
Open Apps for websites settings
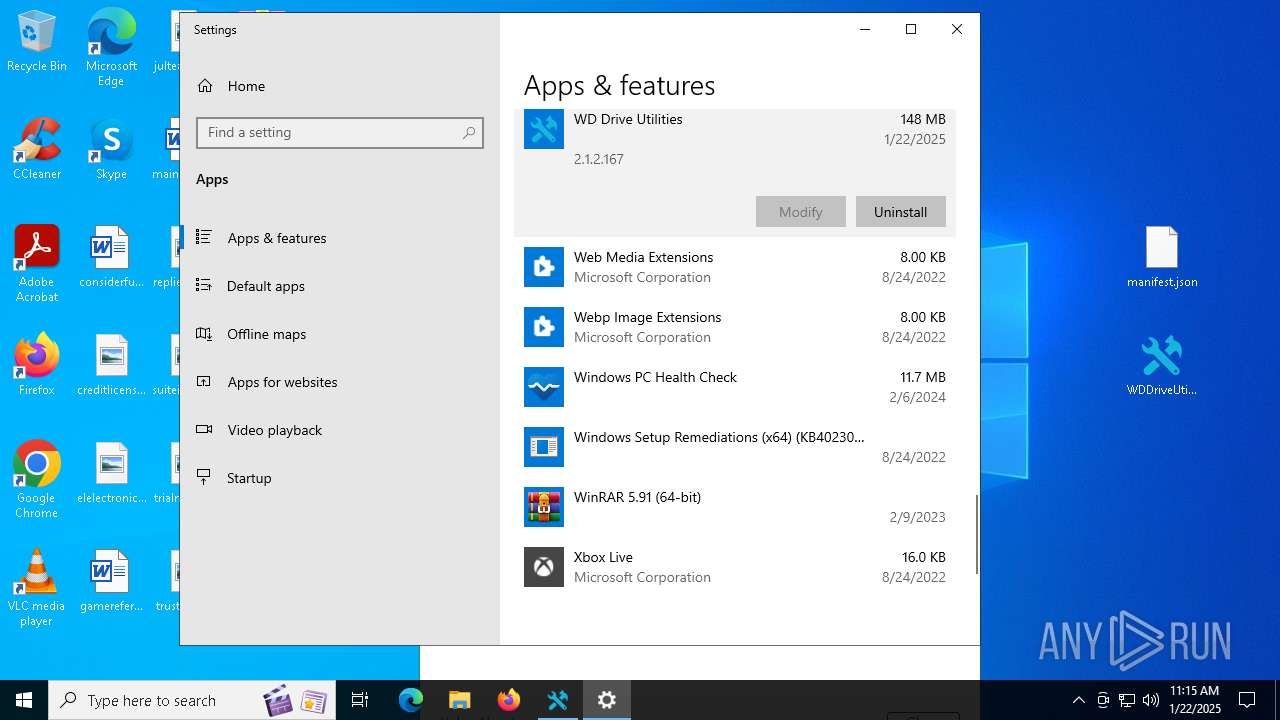340,382
